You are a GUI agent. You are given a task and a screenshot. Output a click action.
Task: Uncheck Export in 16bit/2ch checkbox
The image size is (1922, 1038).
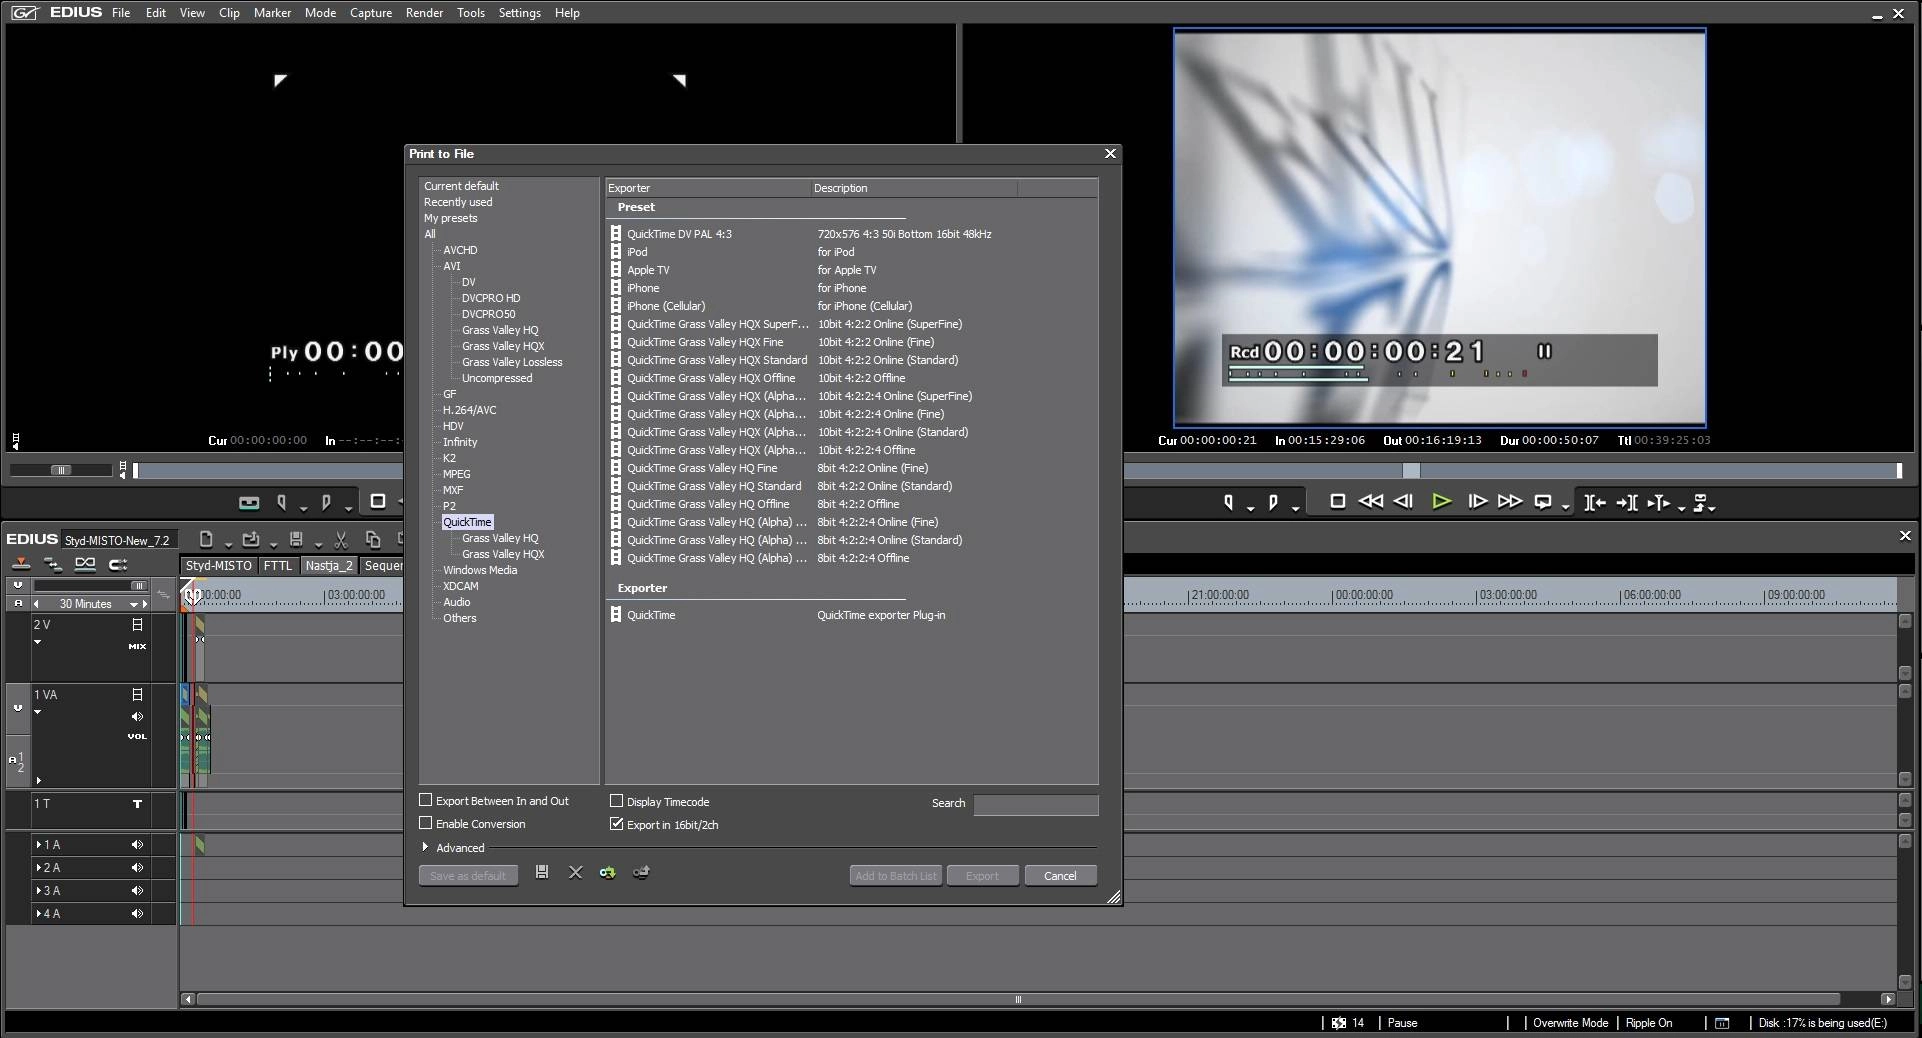617,824
